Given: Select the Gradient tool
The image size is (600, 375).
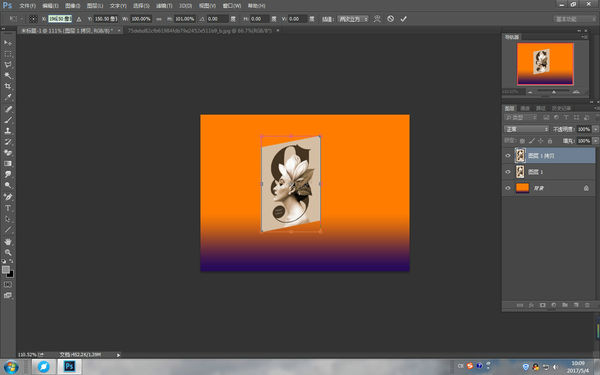Looking at the screenshot, I should [x=8, y=163].
